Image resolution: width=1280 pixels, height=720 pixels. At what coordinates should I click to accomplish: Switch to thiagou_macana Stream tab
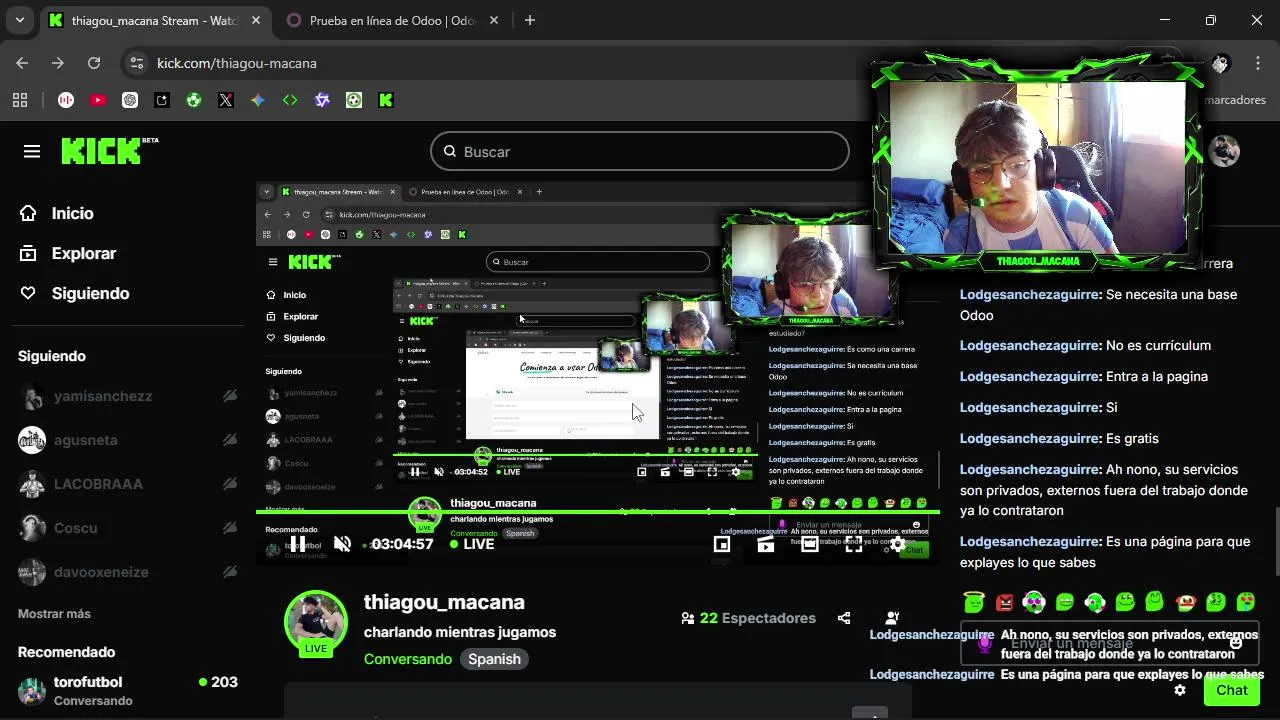[x=154, y=20]
